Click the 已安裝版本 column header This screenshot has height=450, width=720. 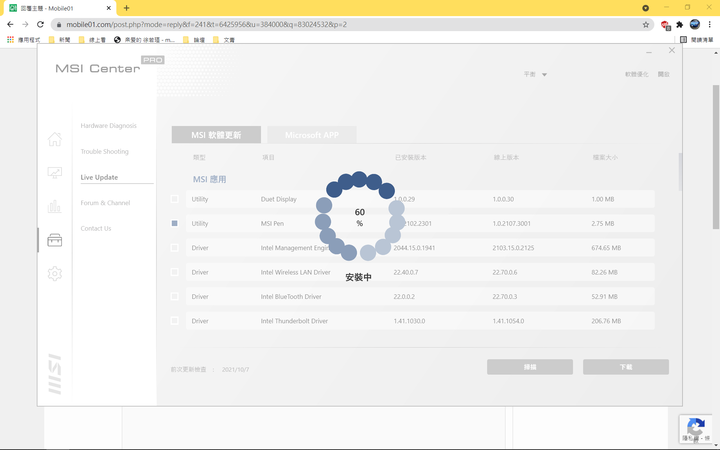click(x=411, y=158)
